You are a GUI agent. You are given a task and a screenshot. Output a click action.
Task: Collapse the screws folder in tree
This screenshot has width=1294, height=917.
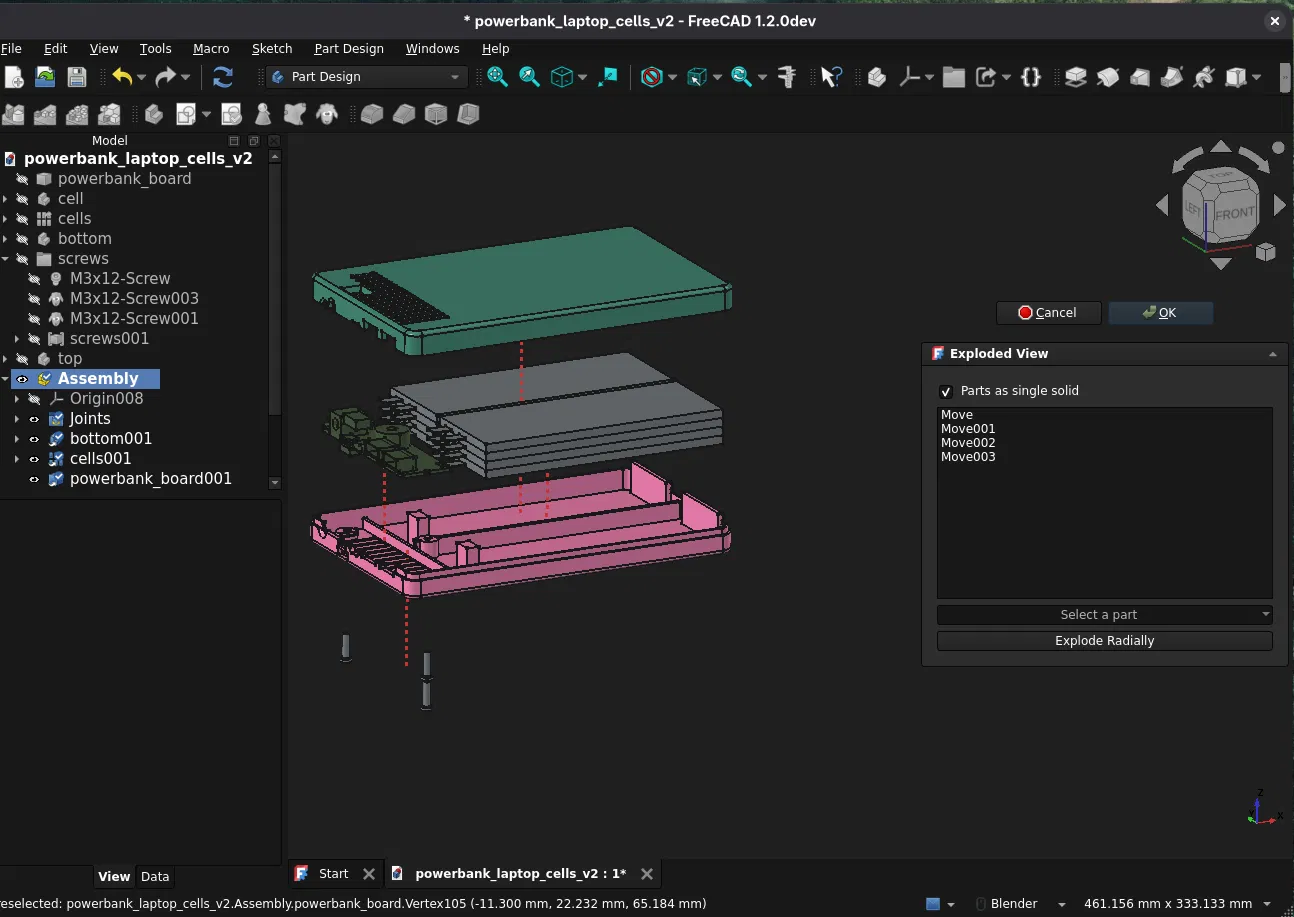pyautogui.click(x=6, y=259)
